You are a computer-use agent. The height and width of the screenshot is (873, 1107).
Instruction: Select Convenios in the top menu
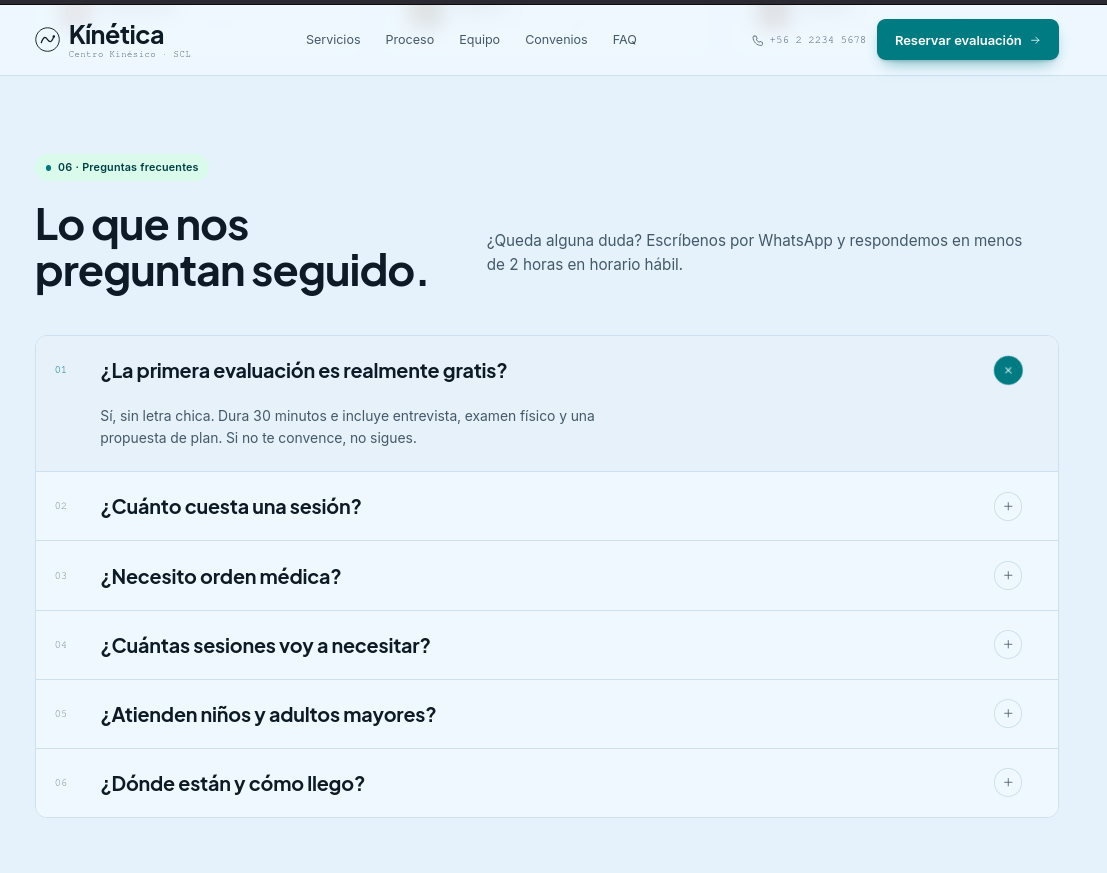[x=556, y=40]
